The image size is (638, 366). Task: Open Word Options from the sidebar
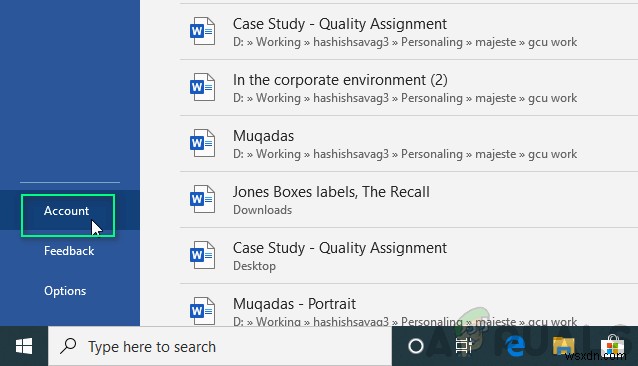[65, 291]
